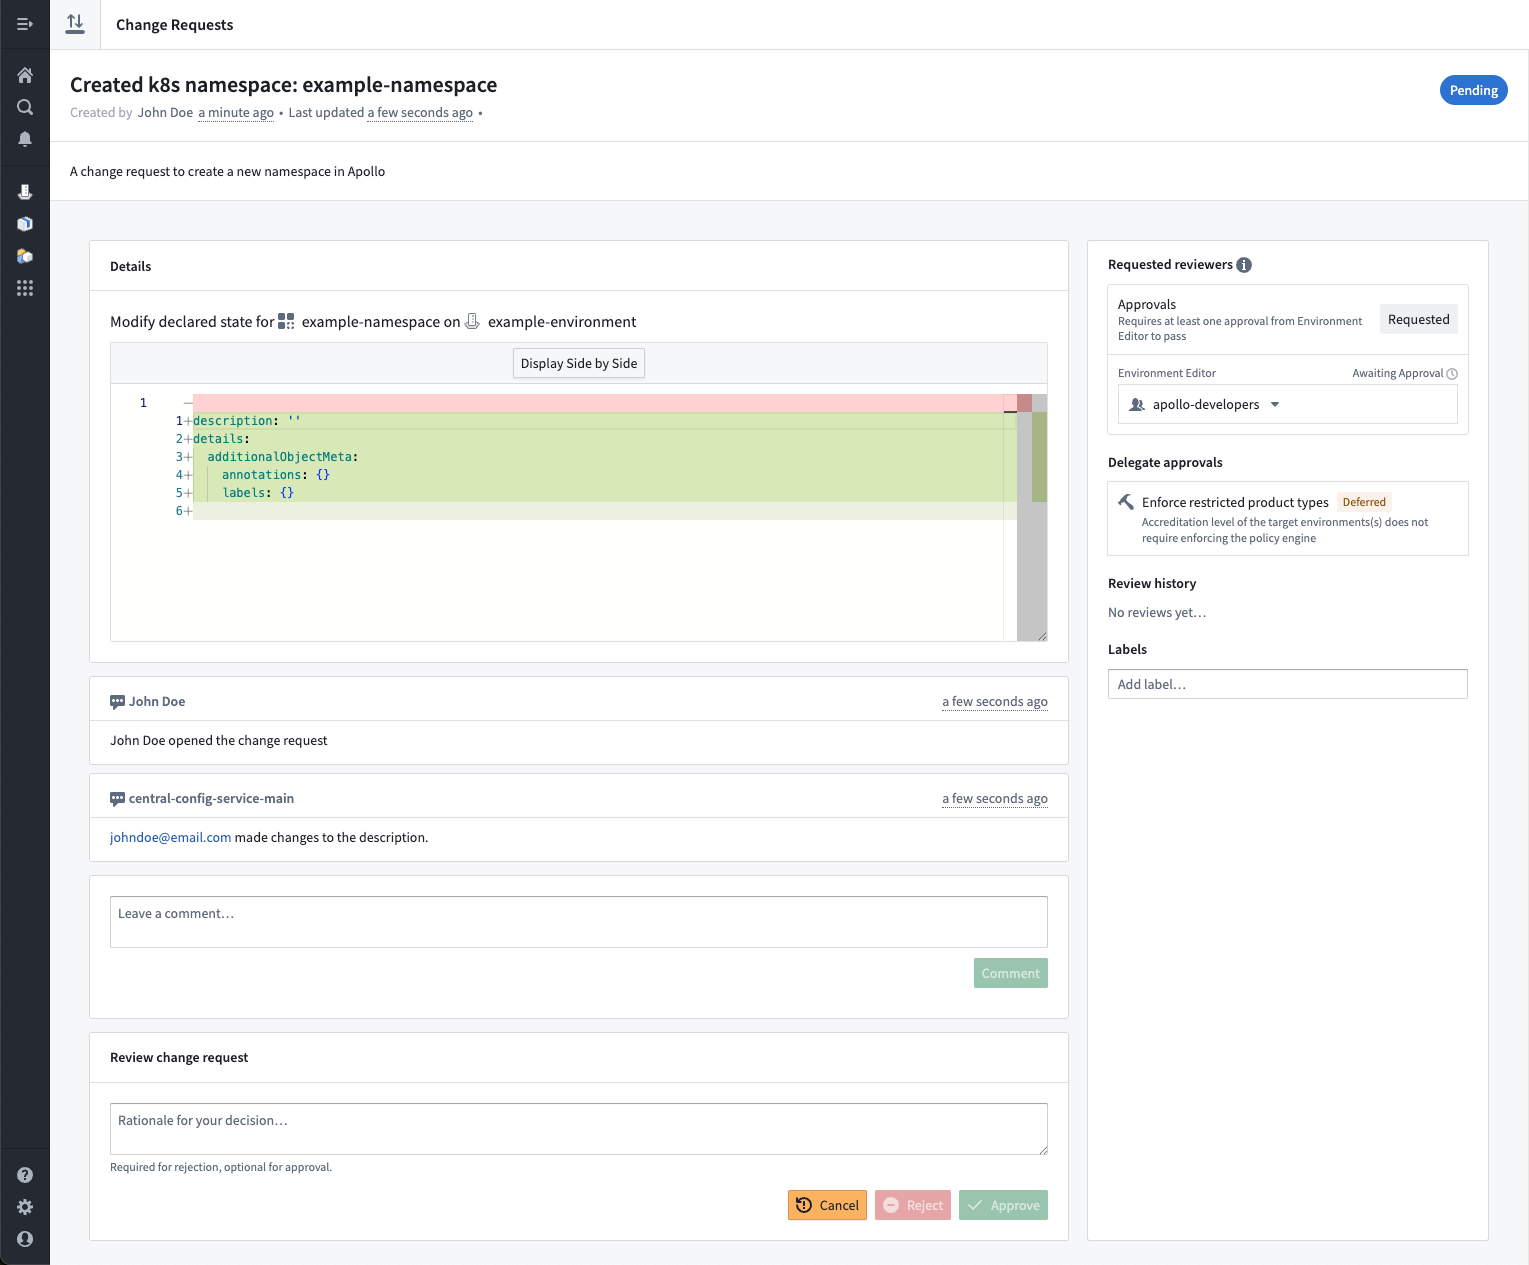This screenshot has height=1265, width=1529.
Task: Open the app grid icon
Action: (25, 288)
